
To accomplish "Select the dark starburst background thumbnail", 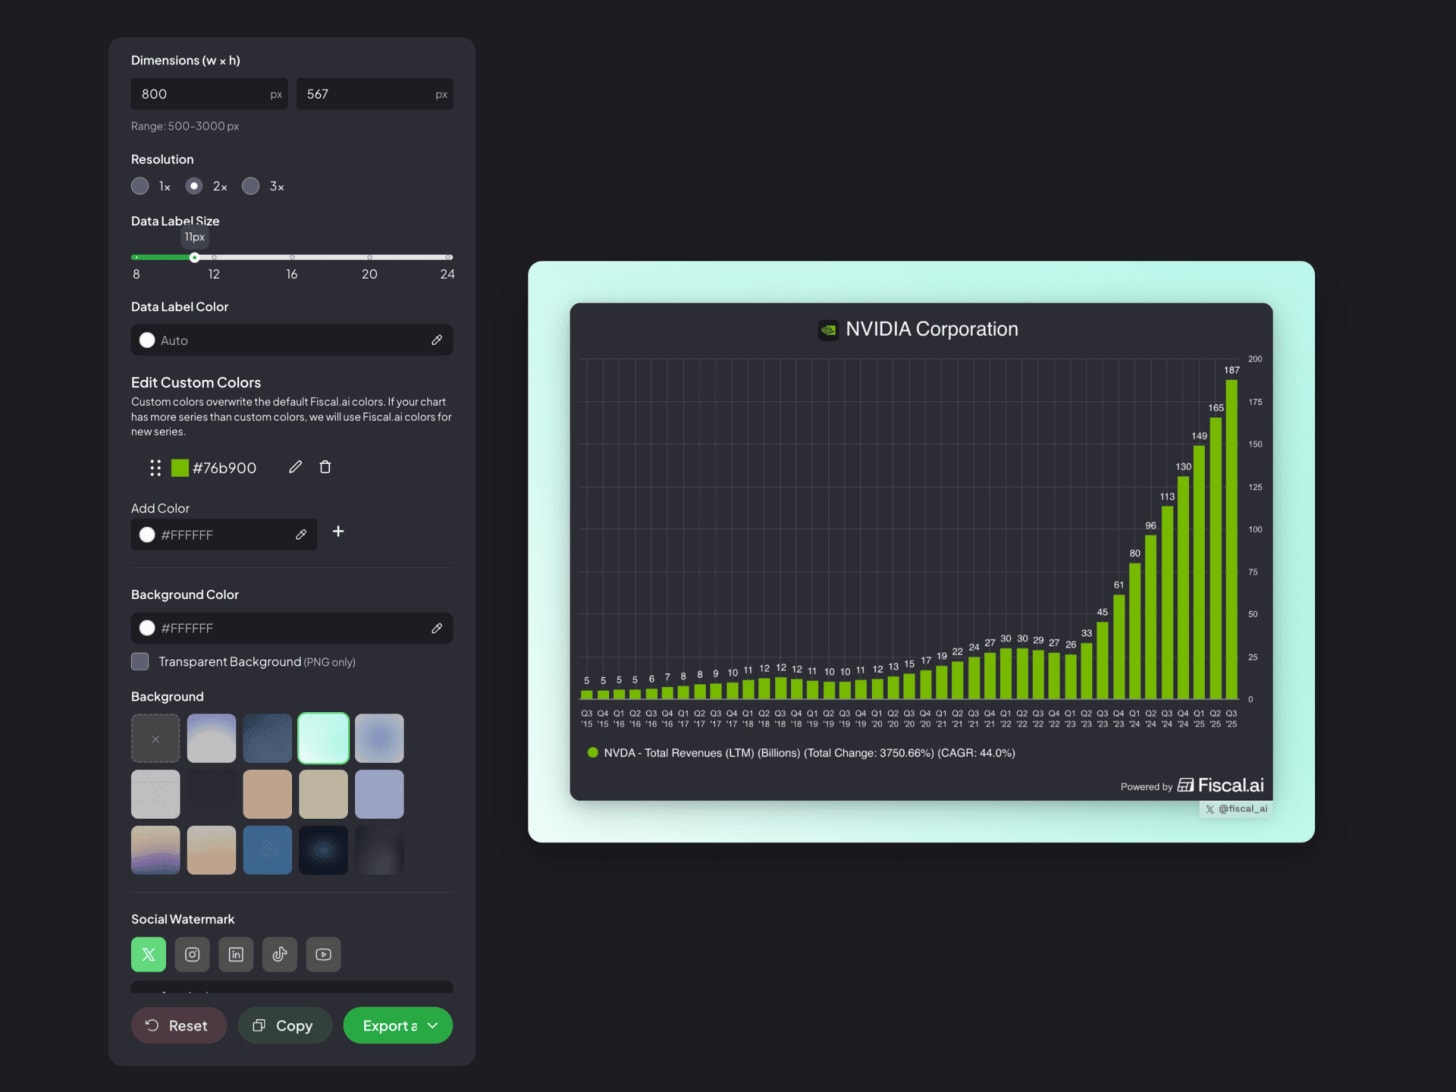I will pos(323,850).
